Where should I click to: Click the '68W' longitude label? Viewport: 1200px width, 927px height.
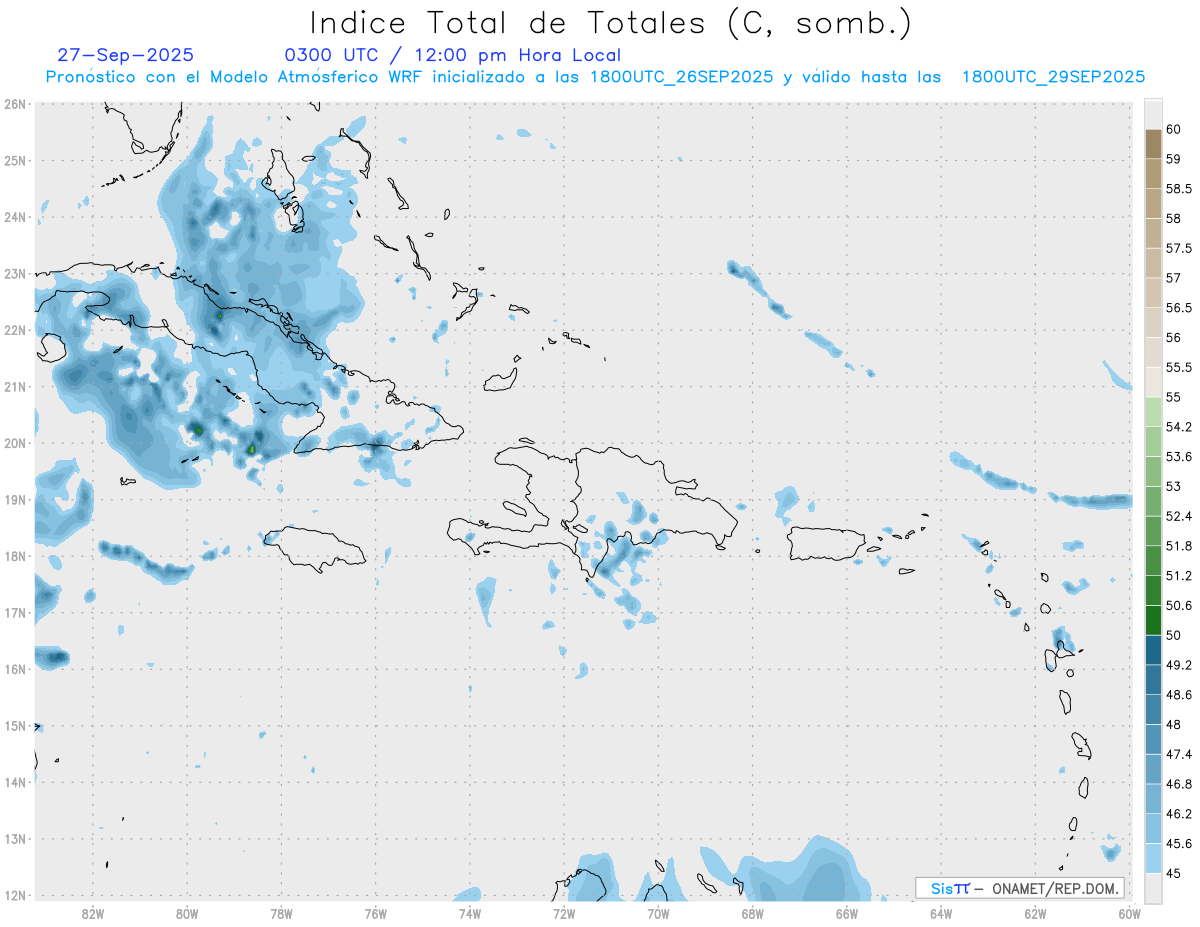[752, 913]
